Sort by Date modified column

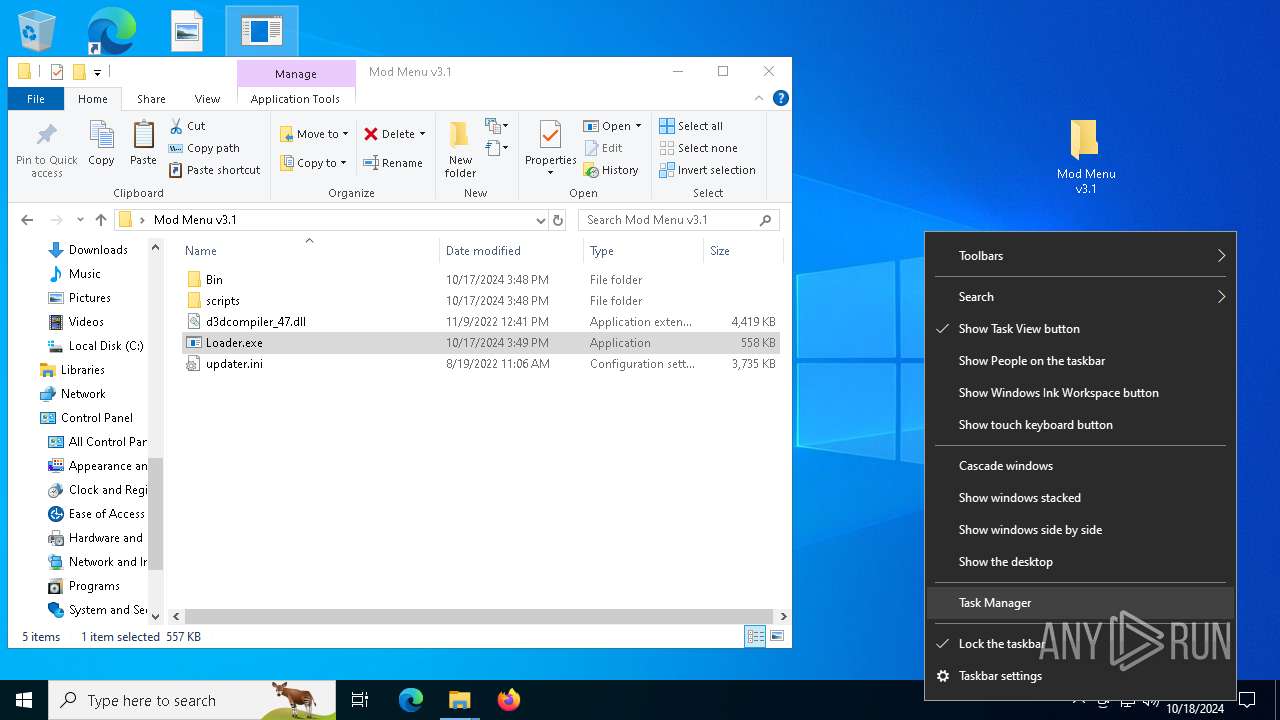[x=511, y=251]
